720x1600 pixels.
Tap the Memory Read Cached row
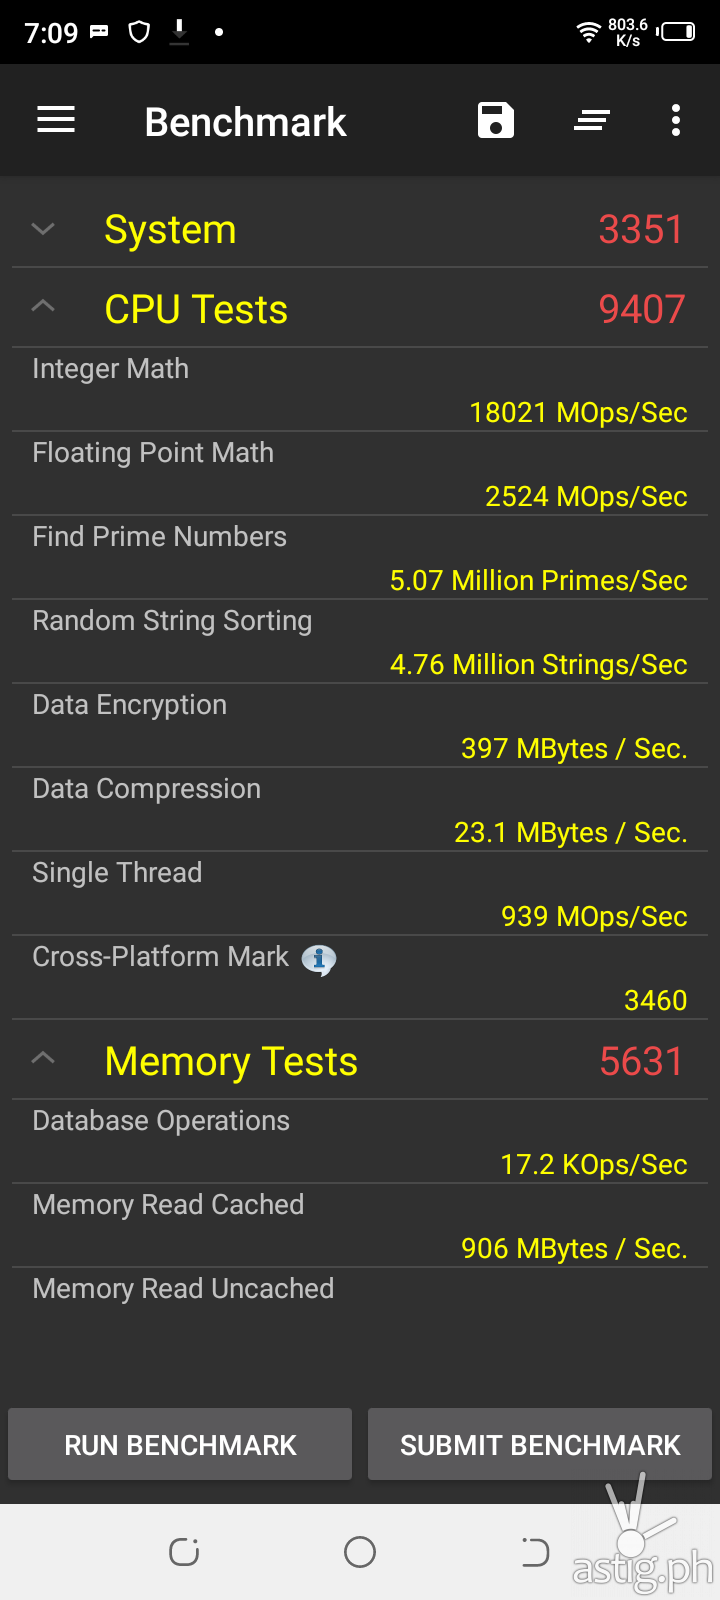tap(360, 1226)
